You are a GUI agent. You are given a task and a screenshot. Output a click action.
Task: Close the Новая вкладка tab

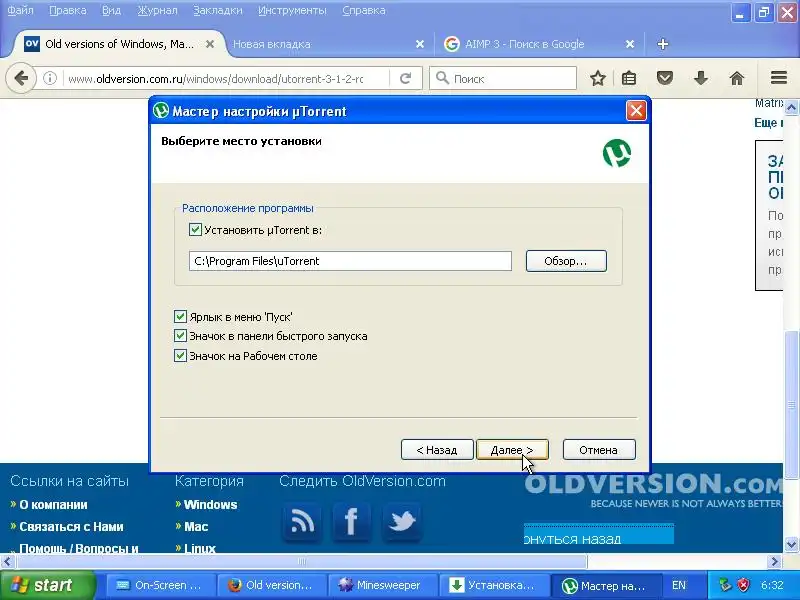(420, 44)
